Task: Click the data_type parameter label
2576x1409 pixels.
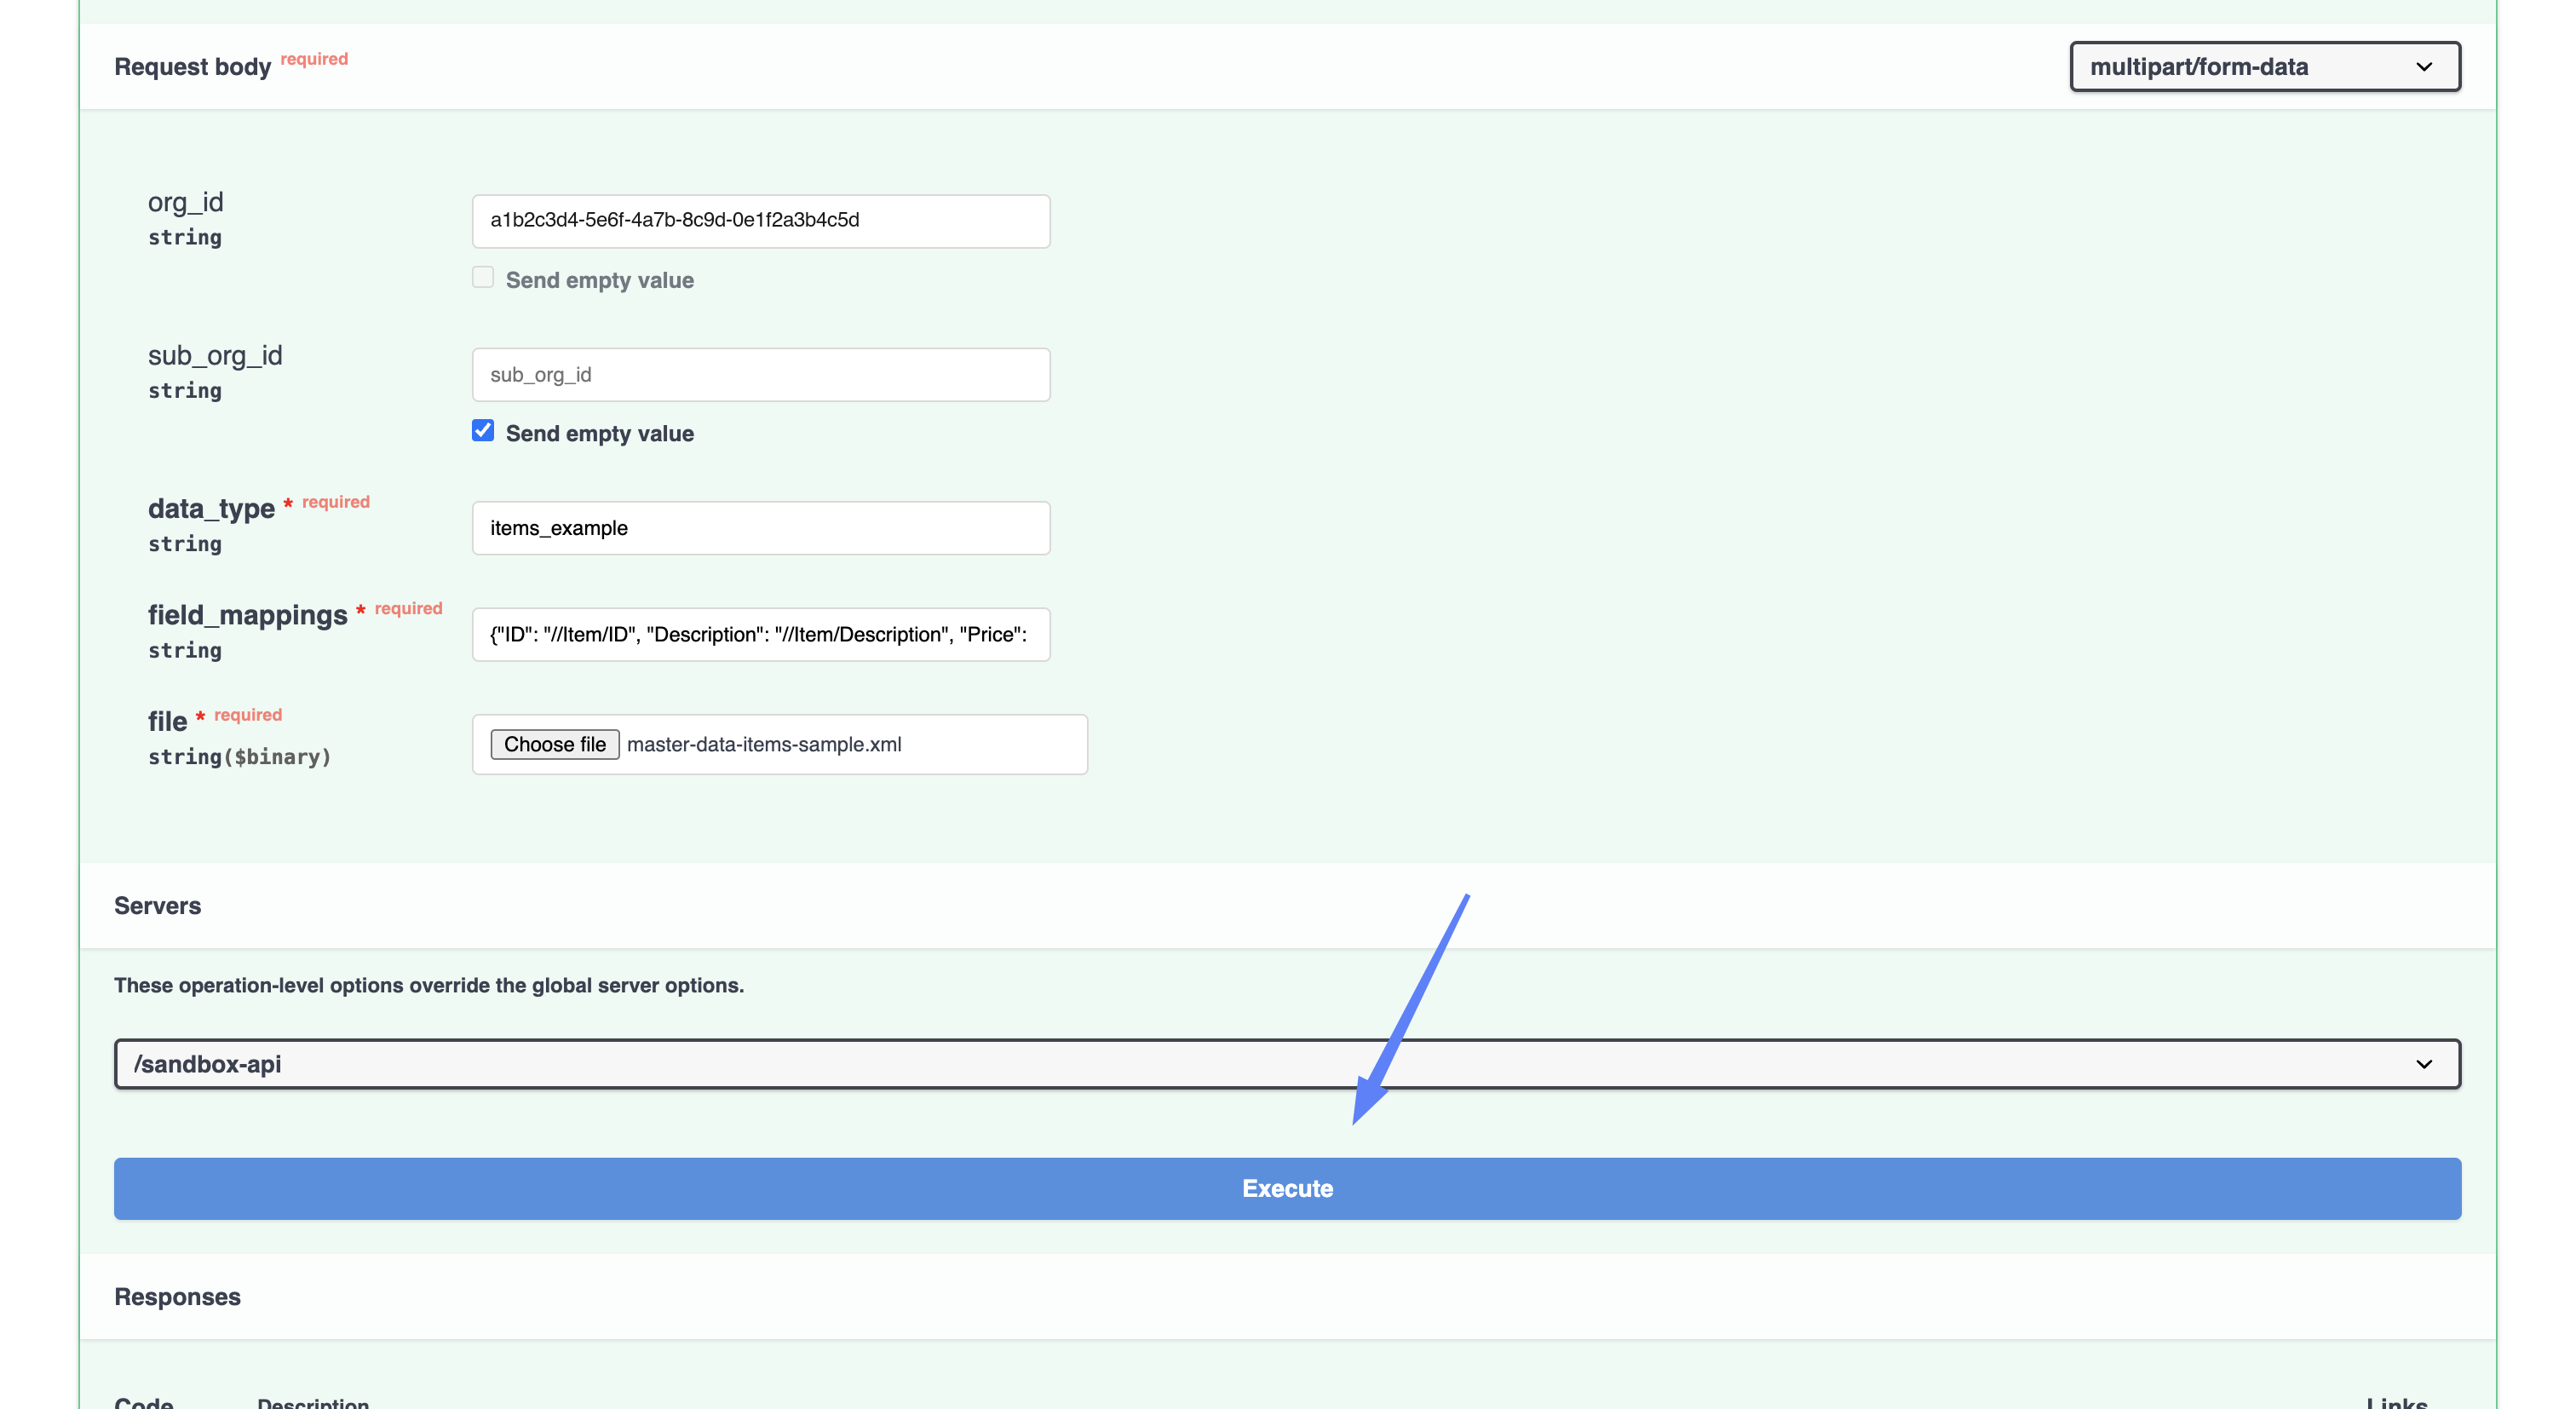Action: point(211,509)
